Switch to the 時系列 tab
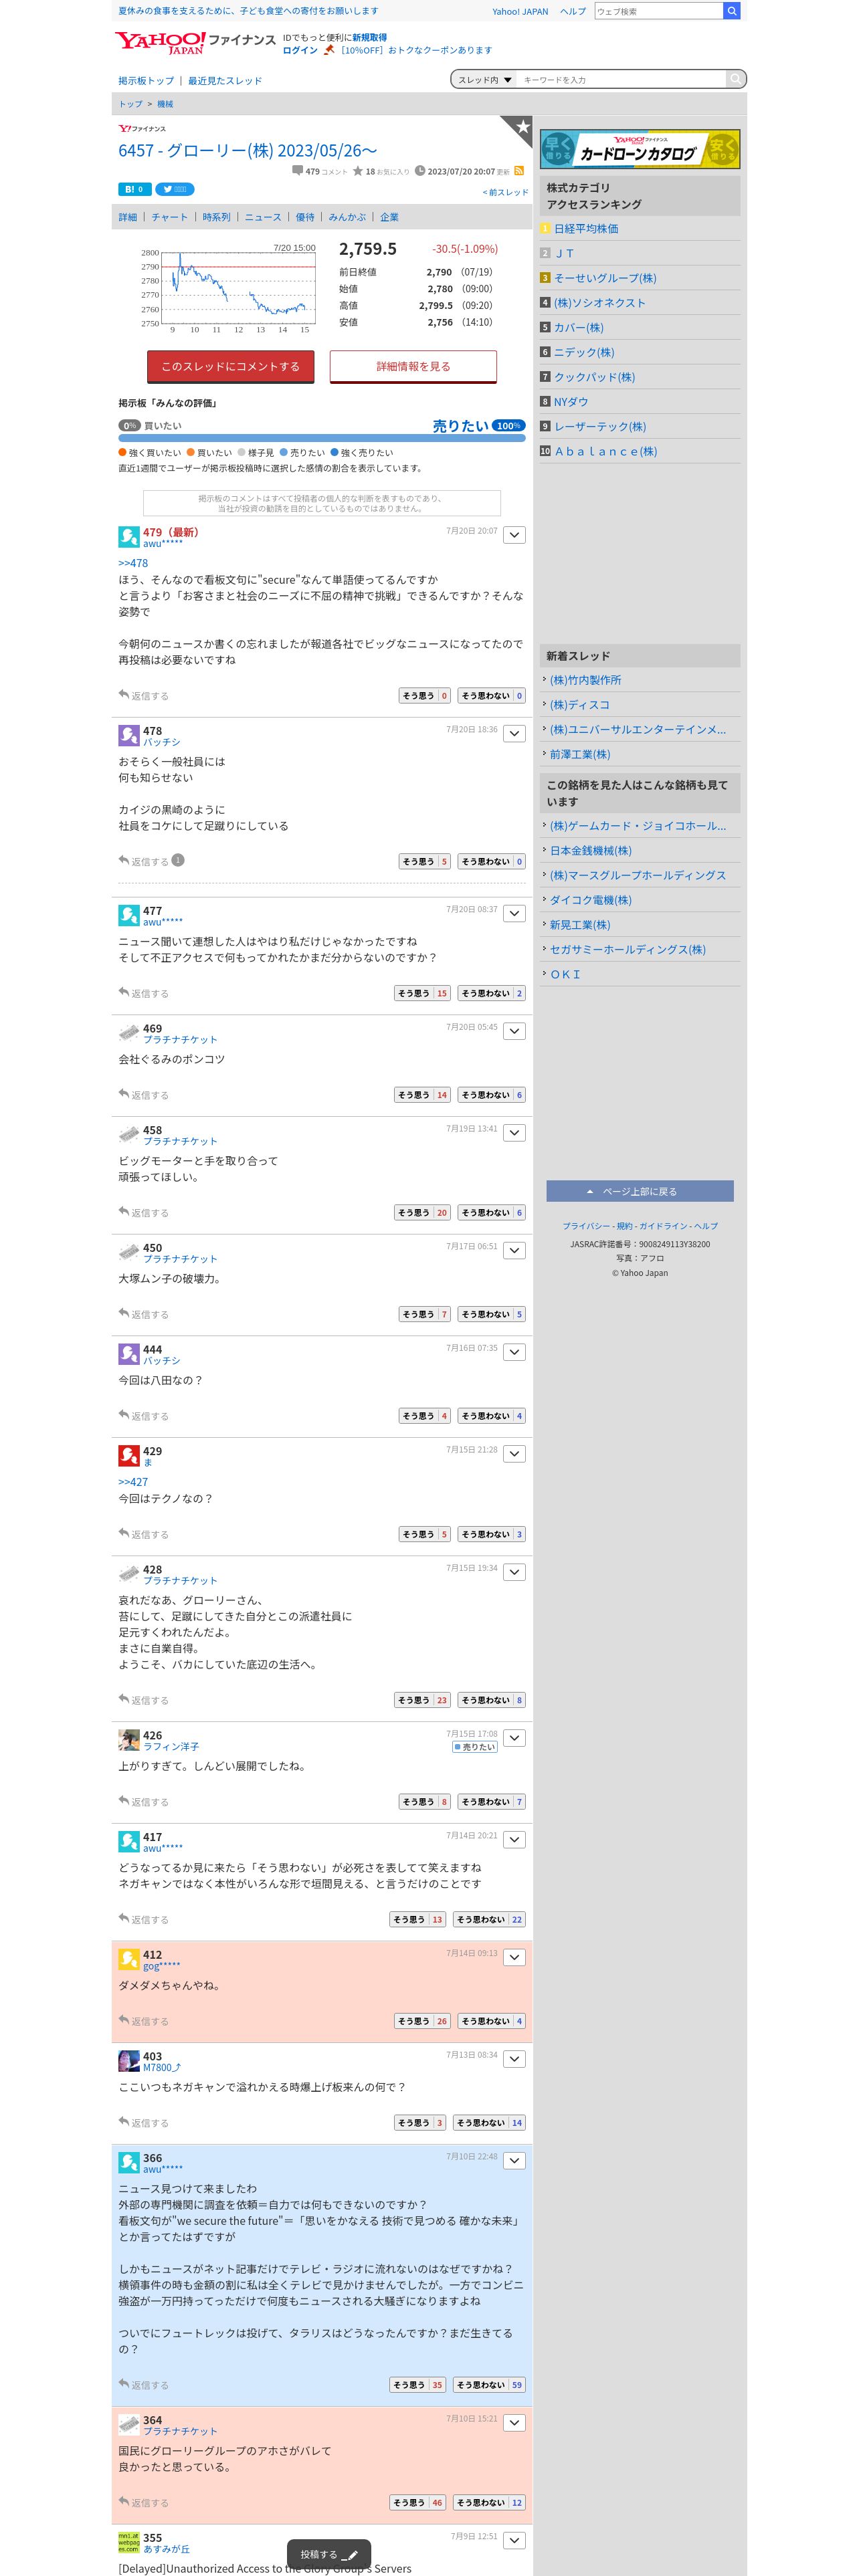The height and width of the screenshot is (2576, 859). point(216,217)
